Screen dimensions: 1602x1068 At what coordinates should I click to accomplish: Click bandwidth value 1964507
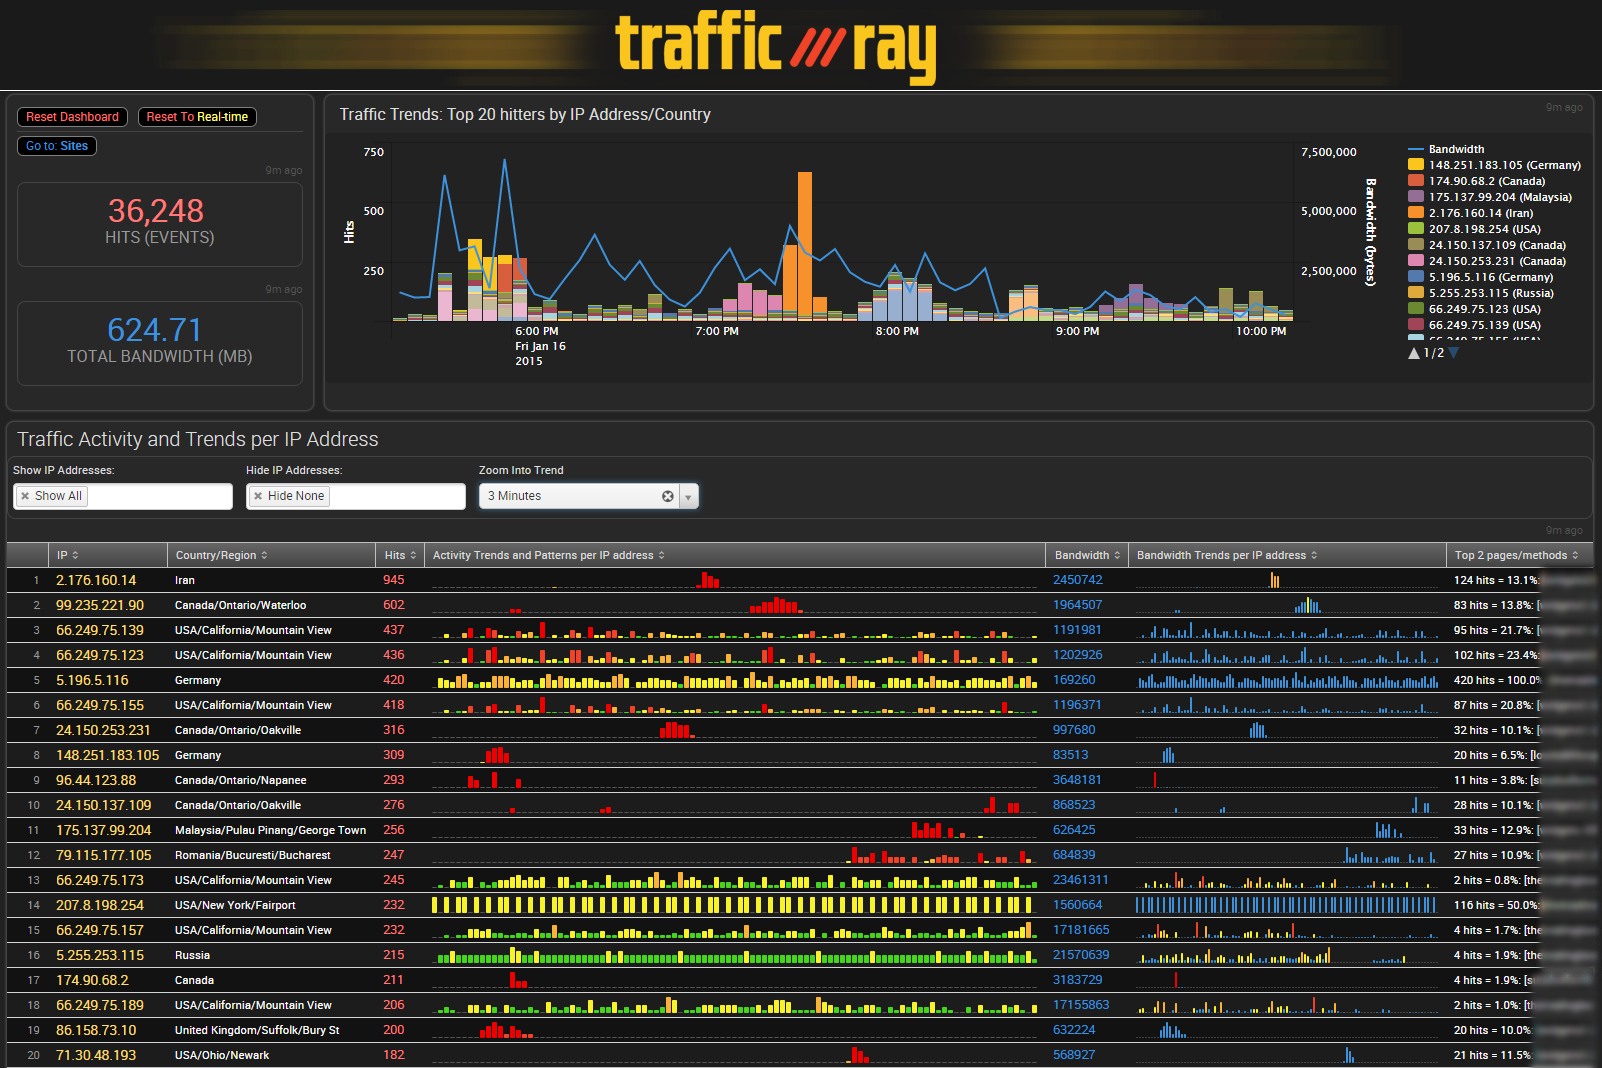[x=1078, y=605]
